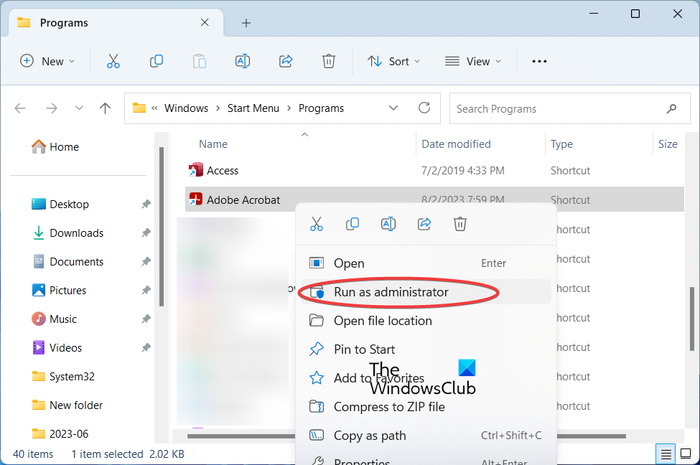Screen dimensions: 700x465
Task: Click Start Menu in the address breadcrumb
Action: tap(253, 108)
